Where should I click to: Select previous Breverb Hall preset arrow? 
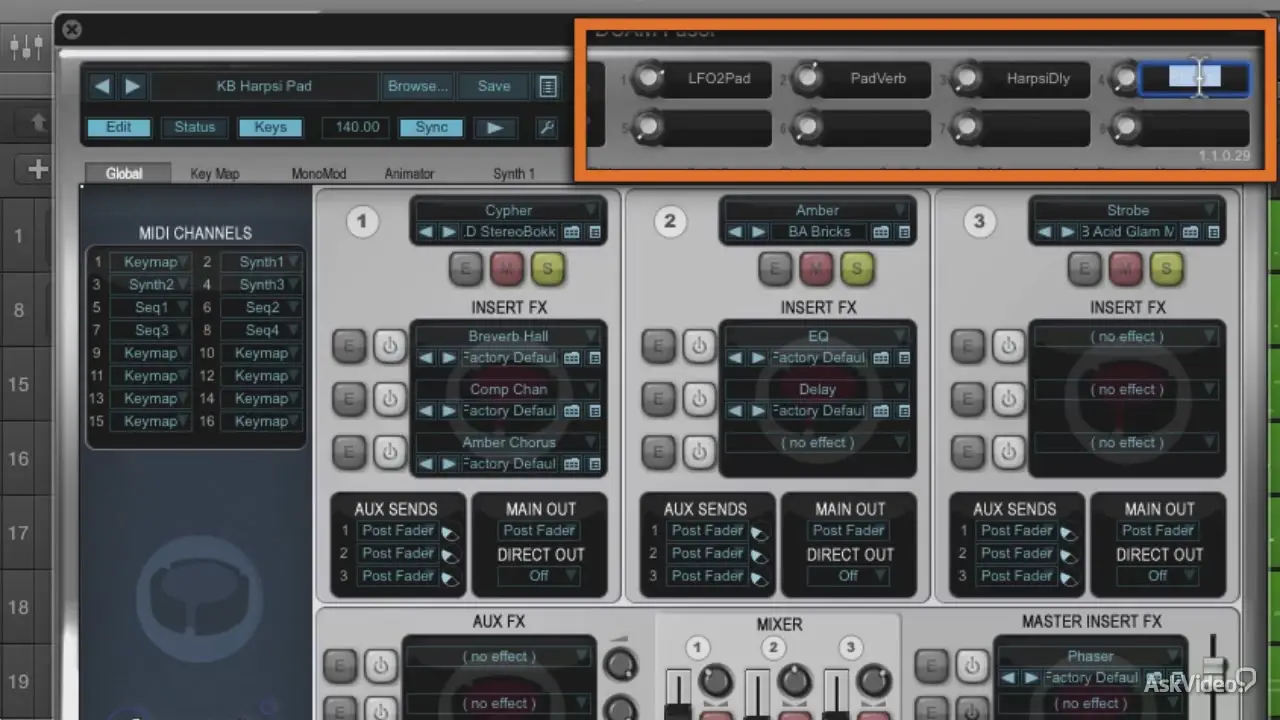(x=425, y=358)
